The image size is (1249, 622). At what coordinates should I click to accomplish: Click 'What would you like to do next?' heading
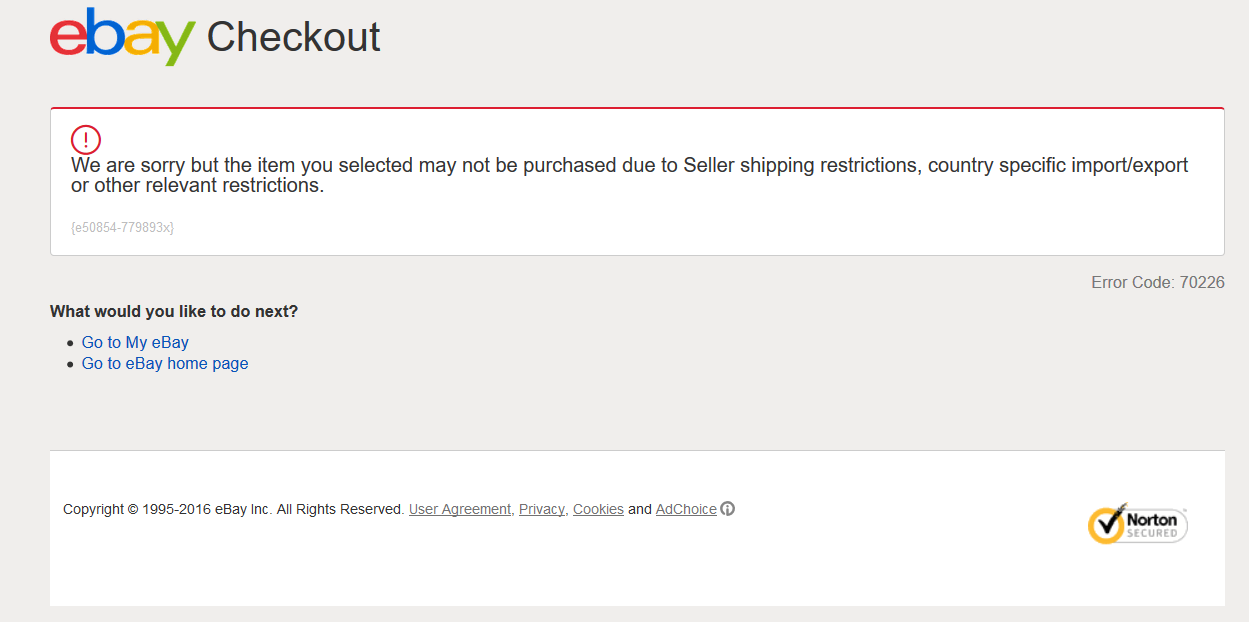pos(174,311)
